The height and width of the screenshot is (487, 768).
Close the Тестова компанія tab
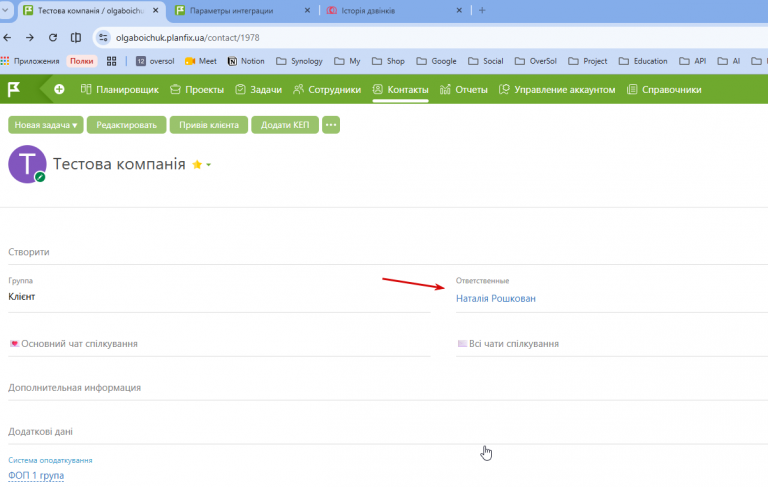(155, 10)
